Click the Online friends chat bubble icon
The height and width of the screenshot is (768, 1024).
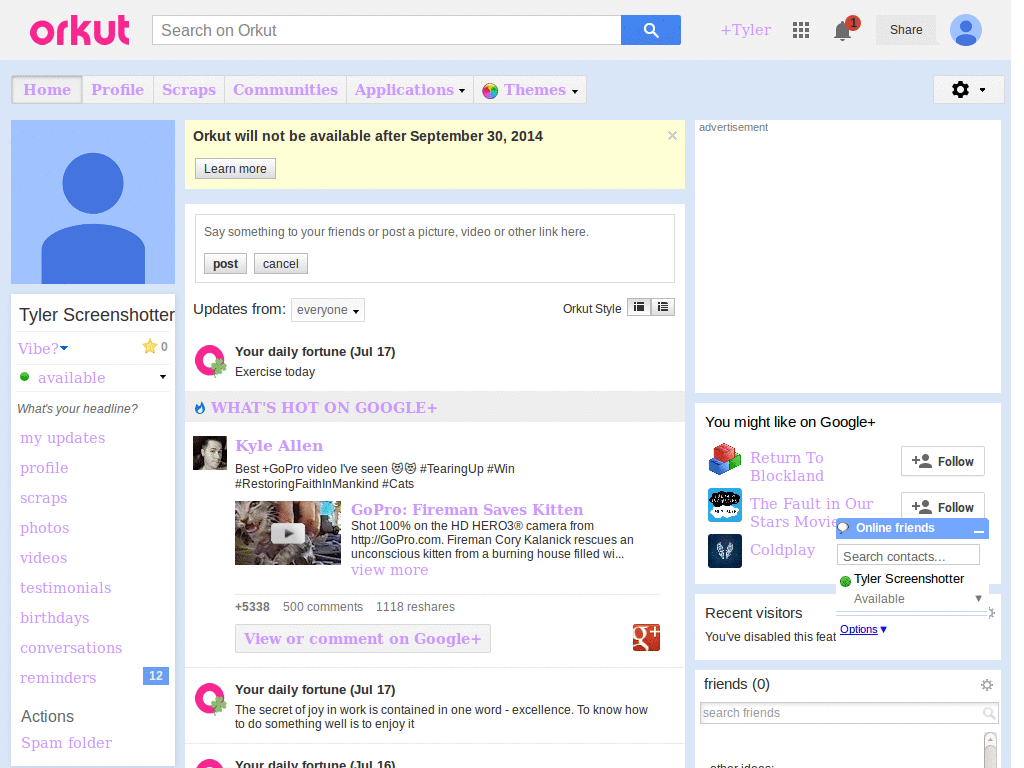[844, 528]
